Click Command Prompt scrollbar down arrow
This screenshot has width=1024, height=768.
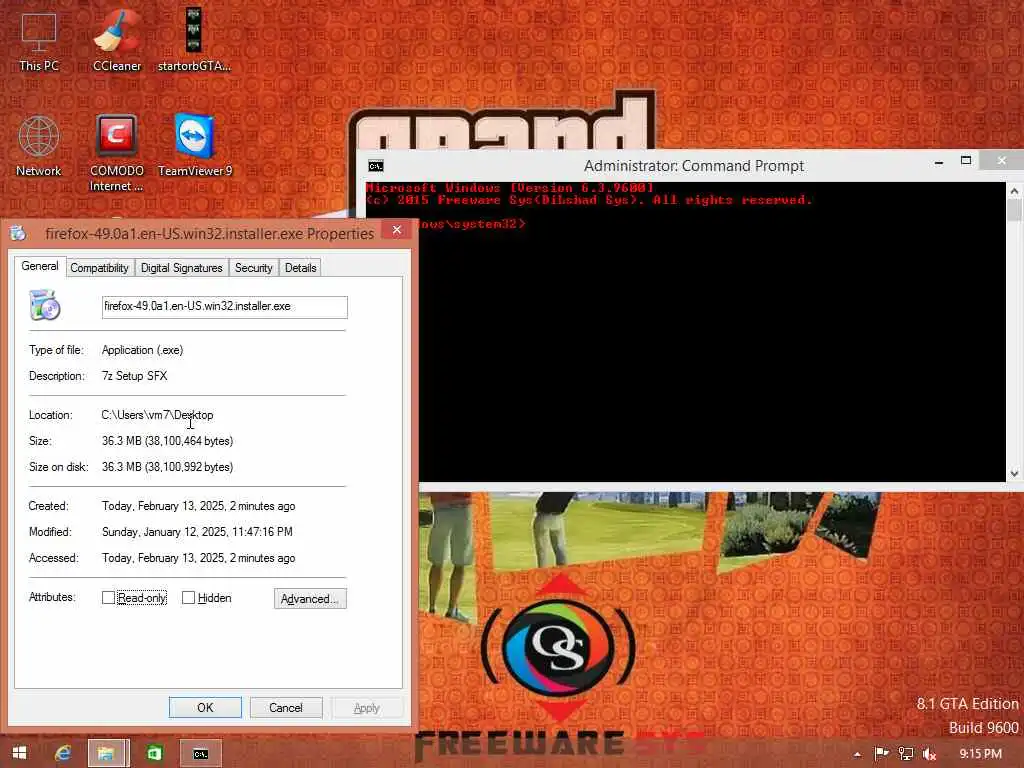pyautogui.click(x=1014, y=473)
